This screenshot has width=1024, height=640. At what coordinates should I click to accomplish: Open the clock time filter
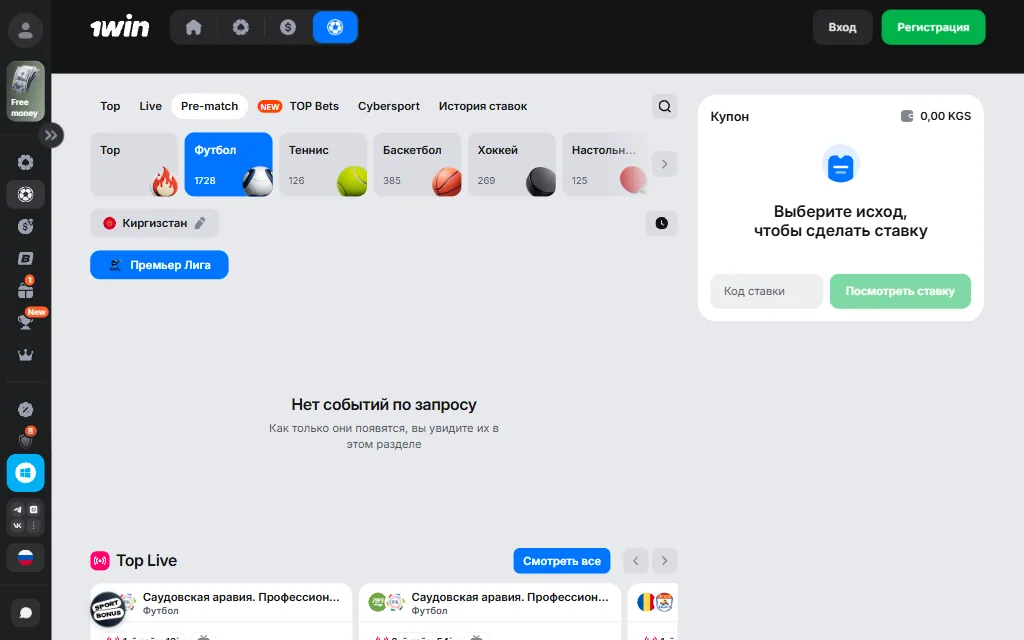[662, 223]
